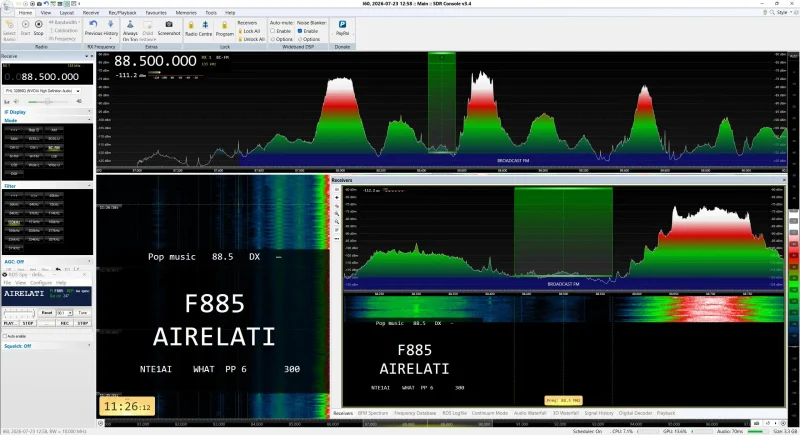Open Noise Blanker Options
Image resolution: width=800 pixels, height=435 pixels.
(309, 39)
